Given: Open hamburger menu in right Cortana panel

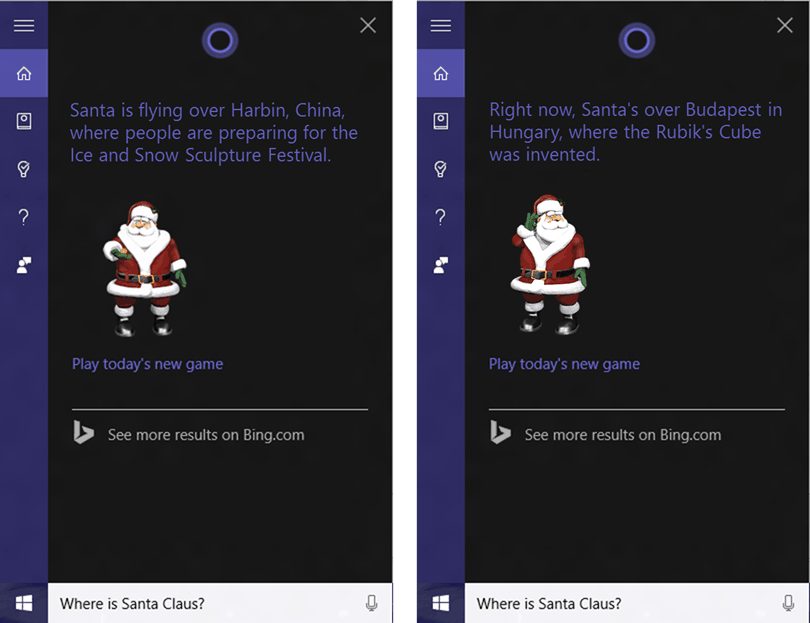Looking at the screenshot, I should pos(441,25).
